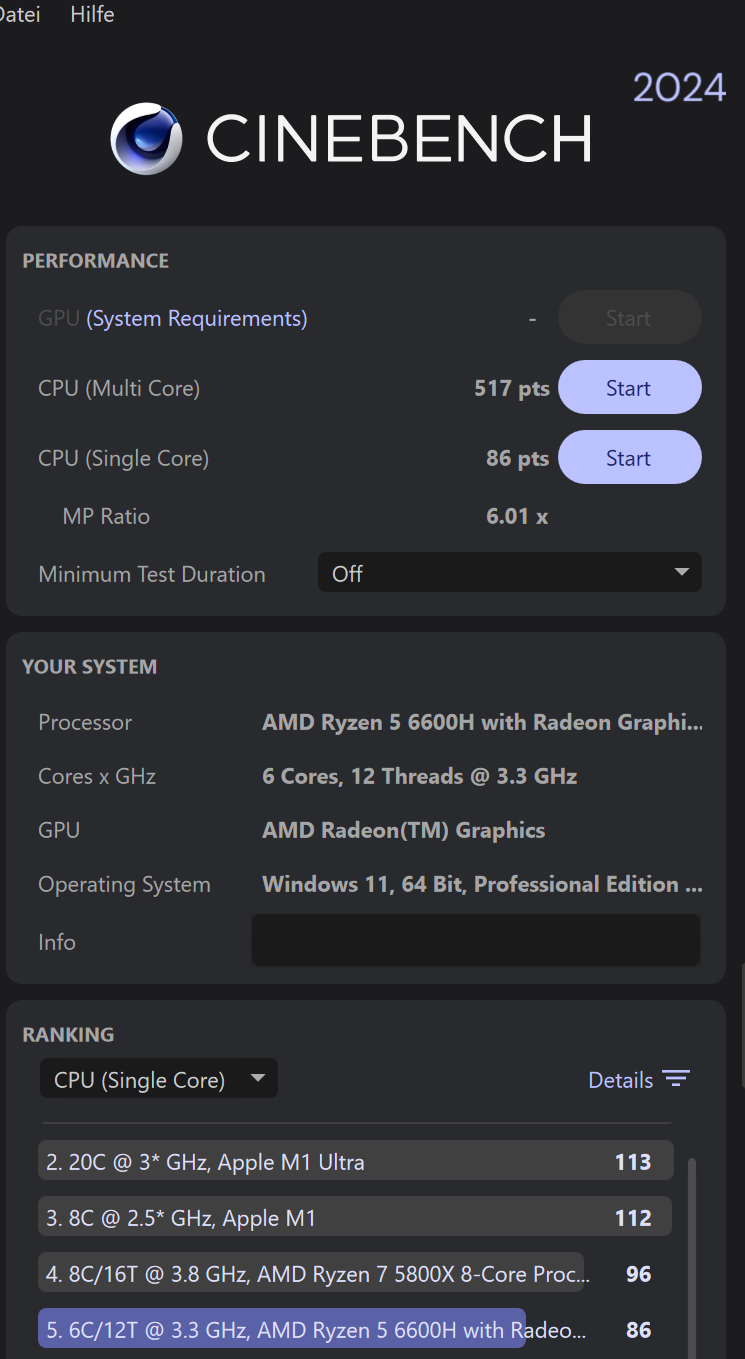Show ranking Details
The width and height of the screenshot is (745, 1359).
[x=620, y=1080]
